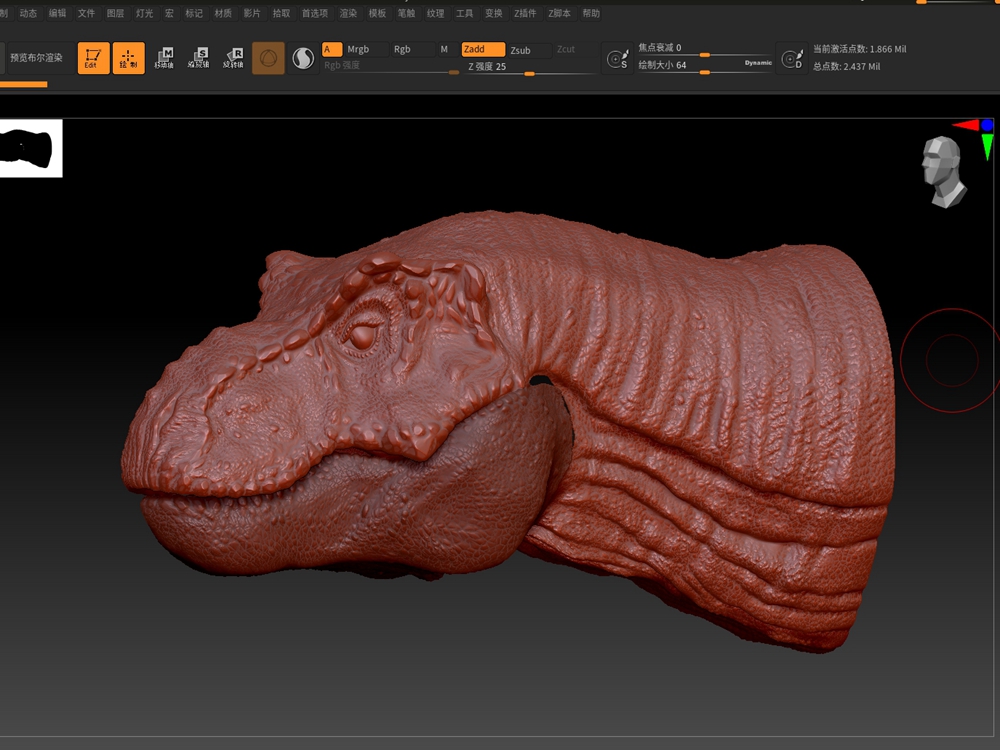Switch to the Move axis (M) tool
Screen dimensions: 1000x750
click(164, 58)
